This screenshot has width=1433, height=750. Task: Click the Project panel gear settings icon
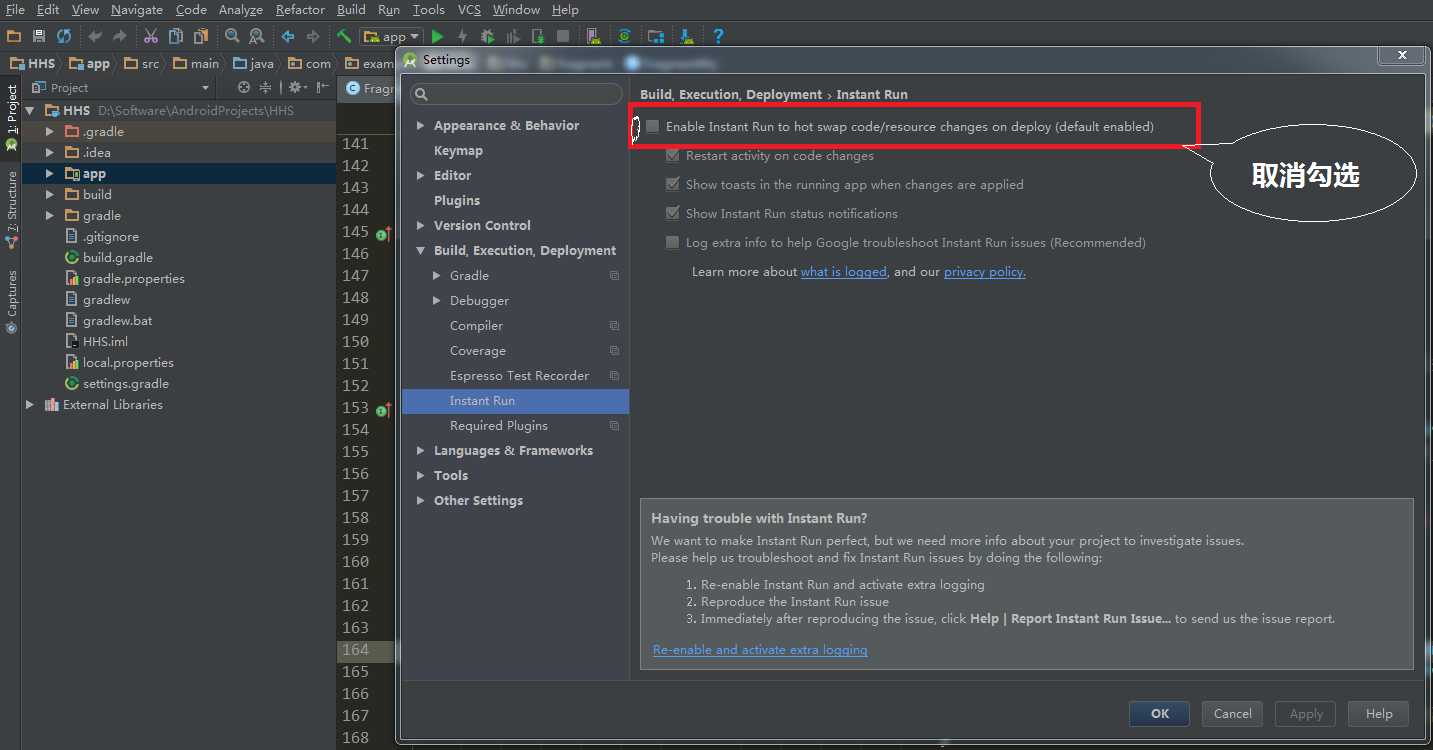point(297,87)
